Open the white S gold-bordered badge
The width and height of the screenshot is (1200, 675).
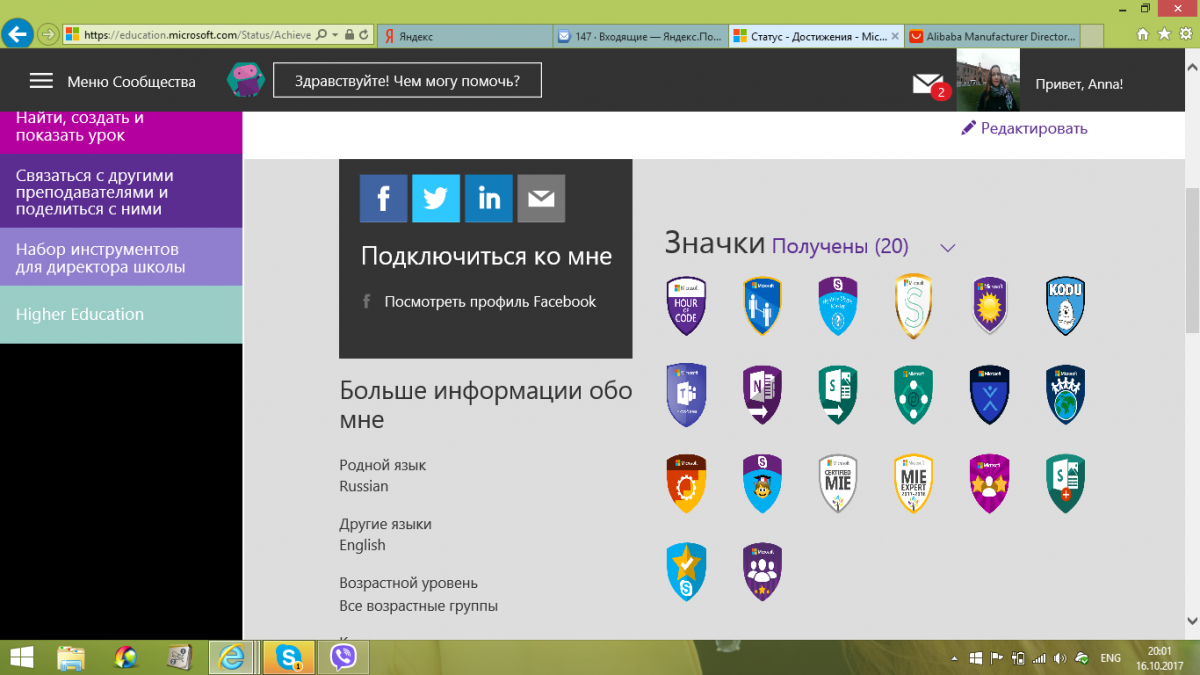914,306
